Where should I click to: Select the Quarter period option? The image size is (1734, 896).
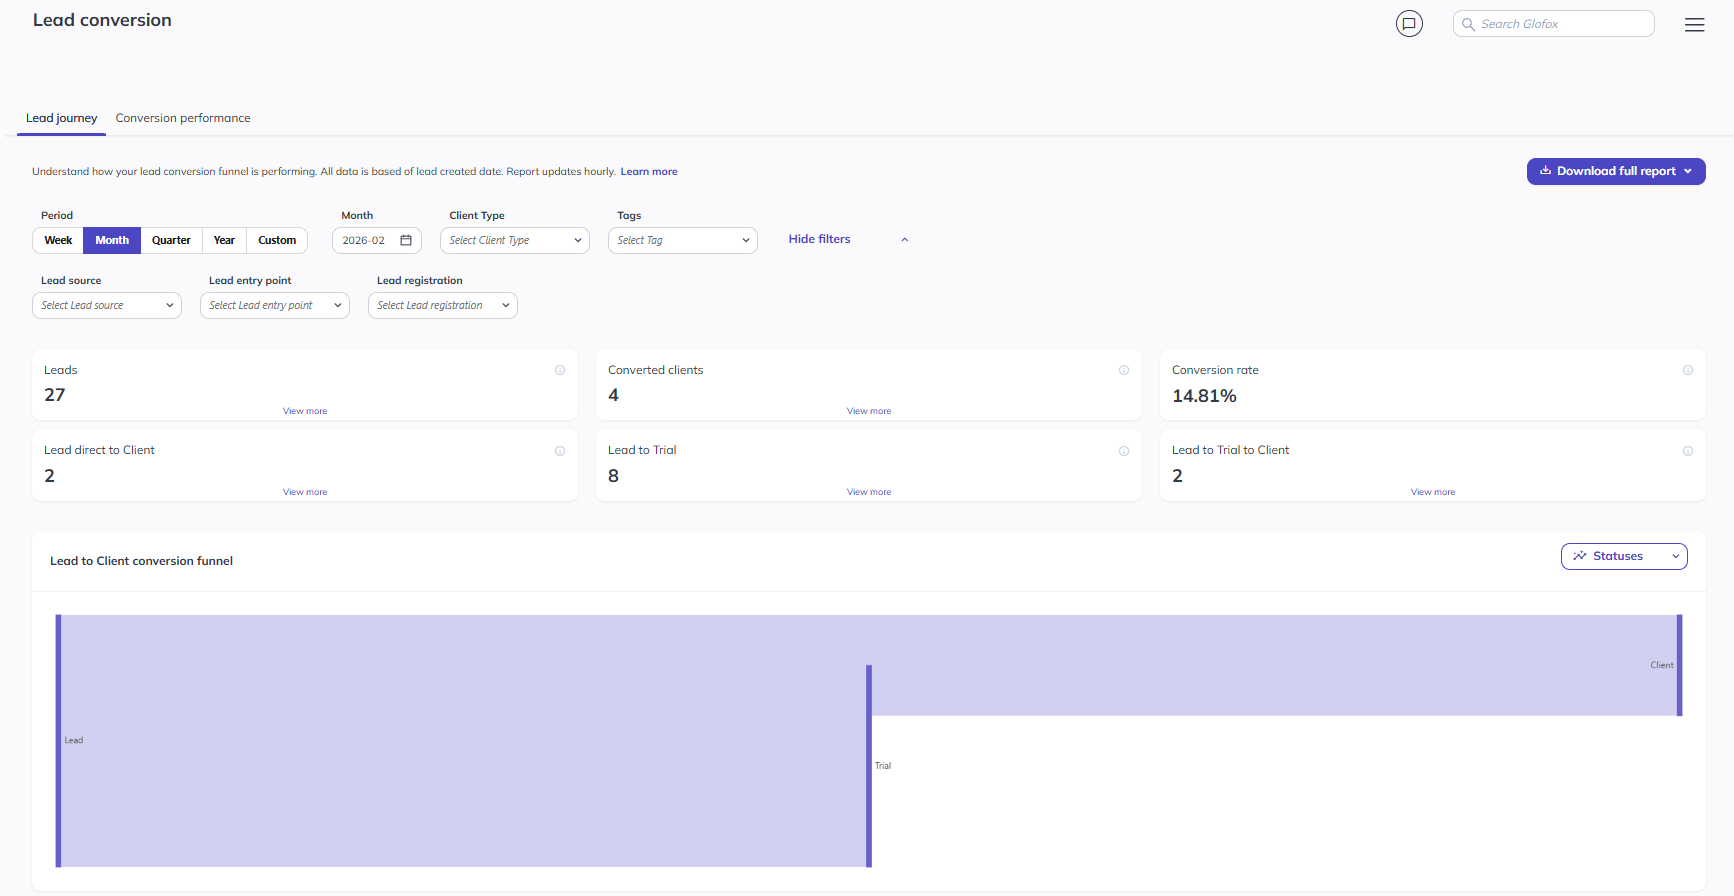171,240
